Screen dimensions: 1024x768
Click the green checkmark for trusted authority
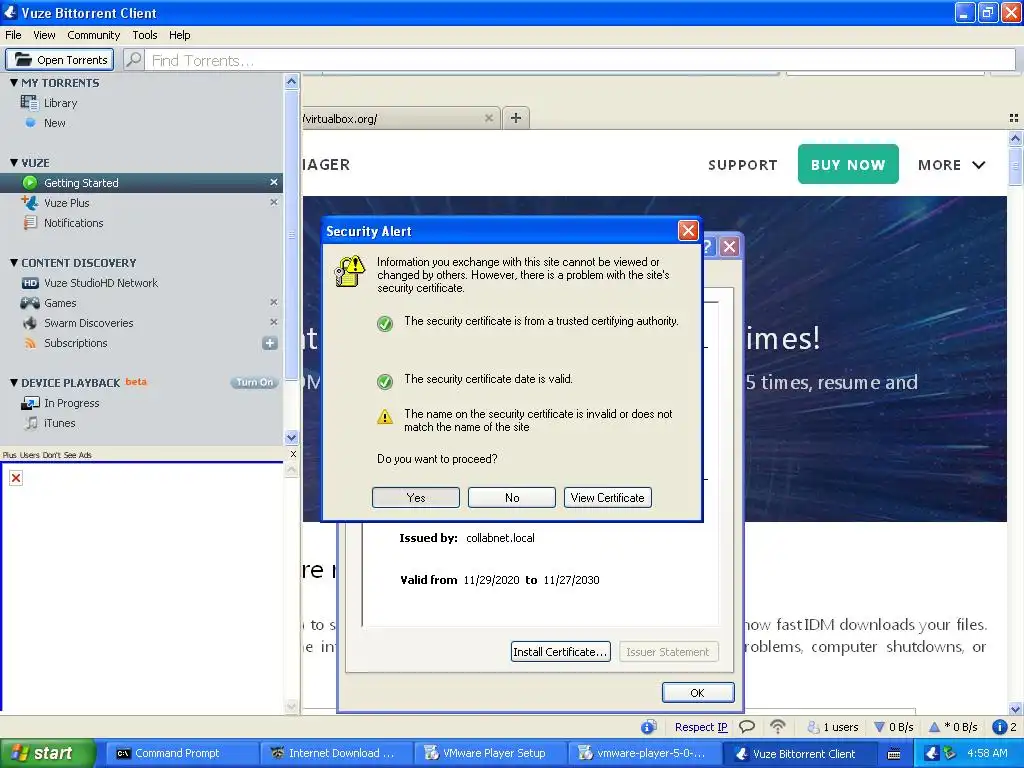tap(385, 323)
